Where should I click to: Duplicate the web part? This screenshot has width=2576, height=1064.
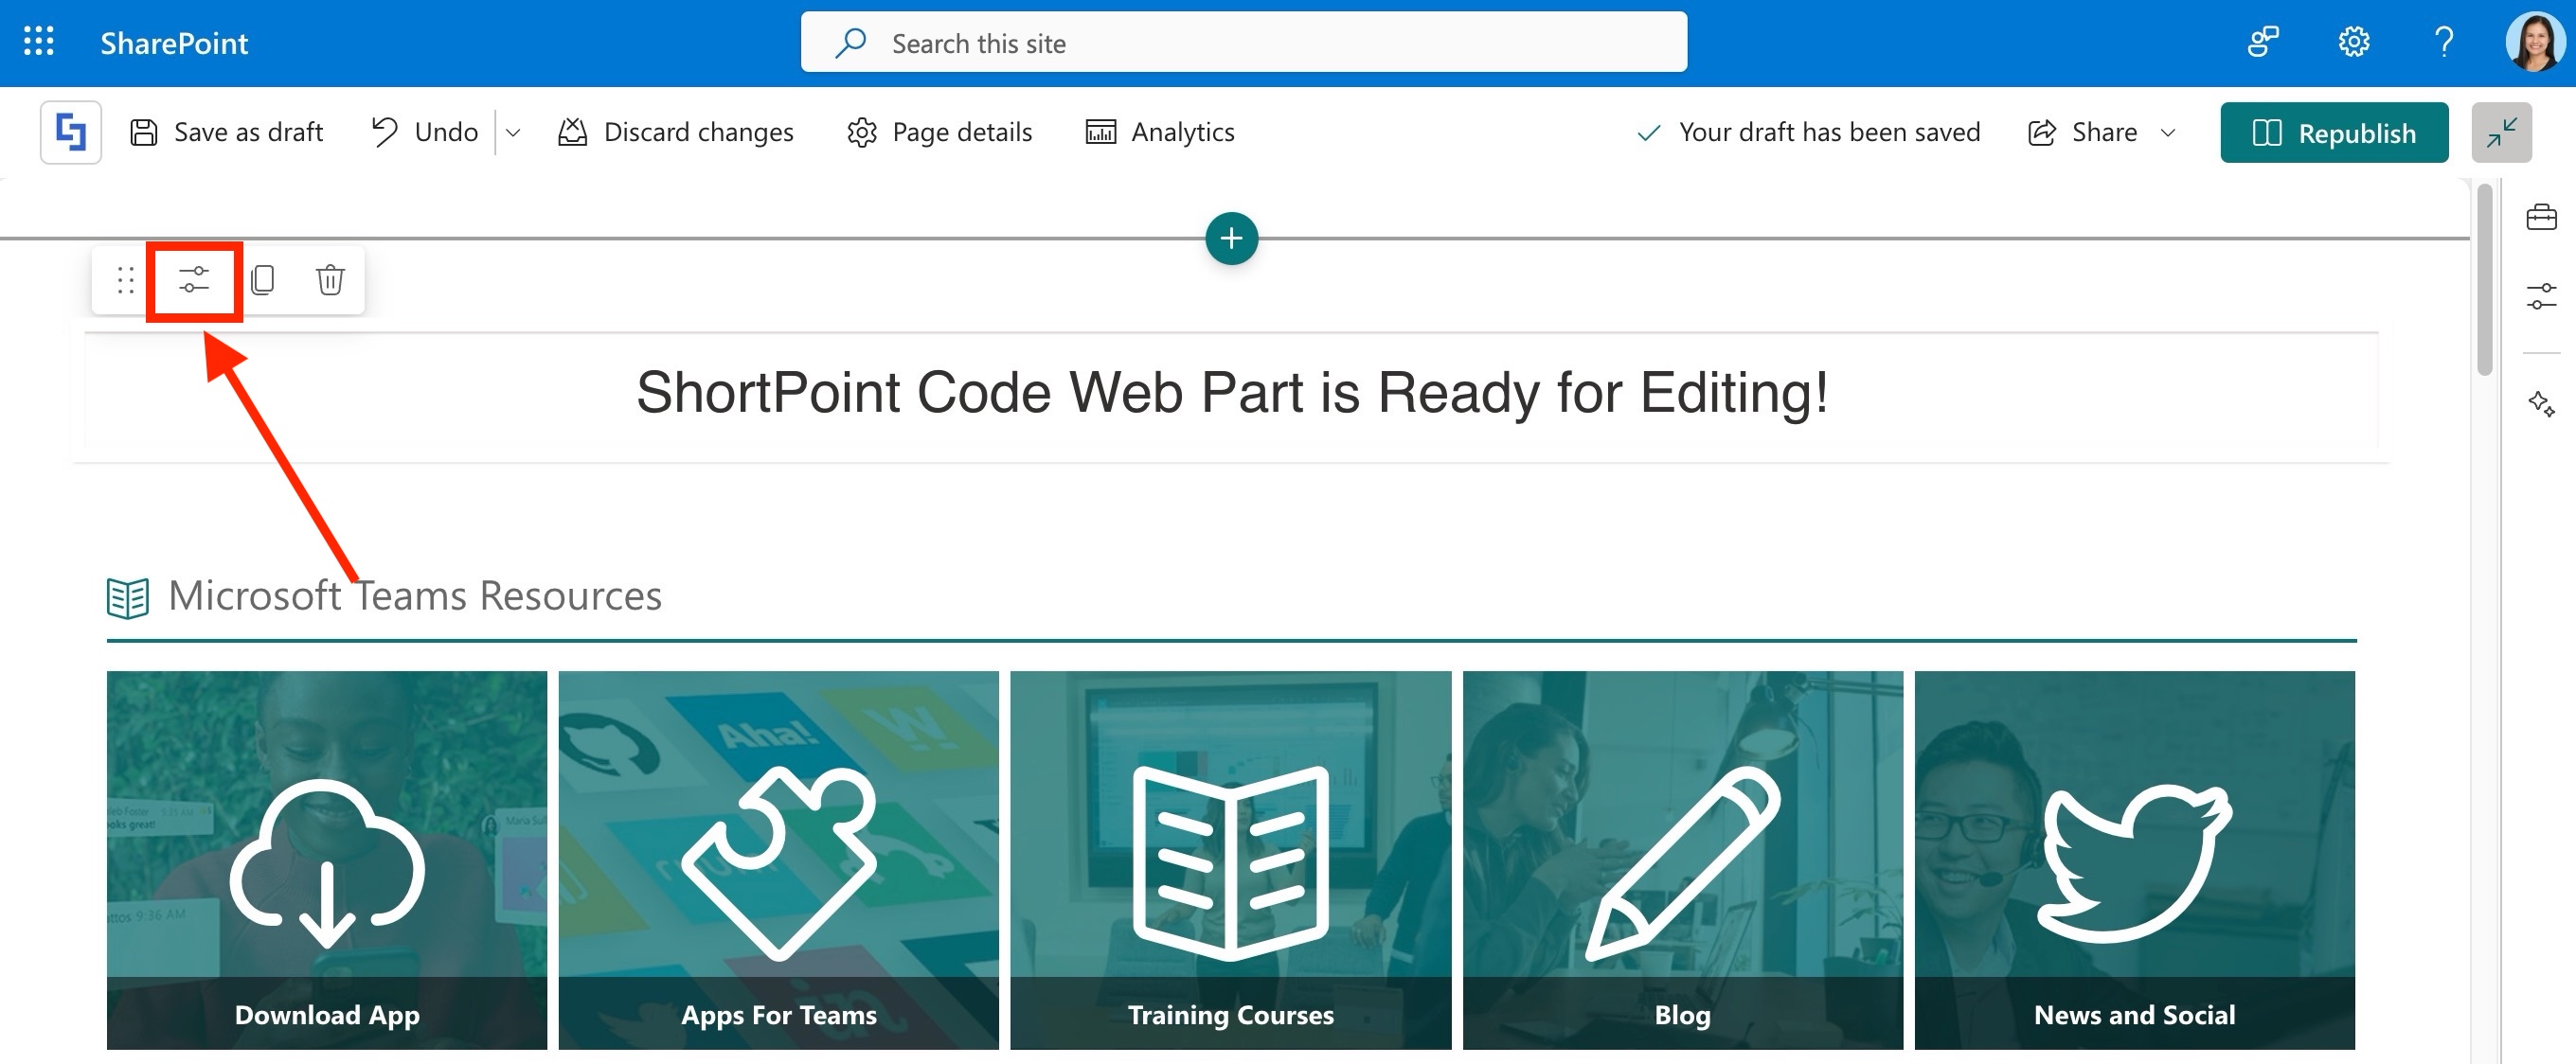pyautogui.click(x=263, y=280)
